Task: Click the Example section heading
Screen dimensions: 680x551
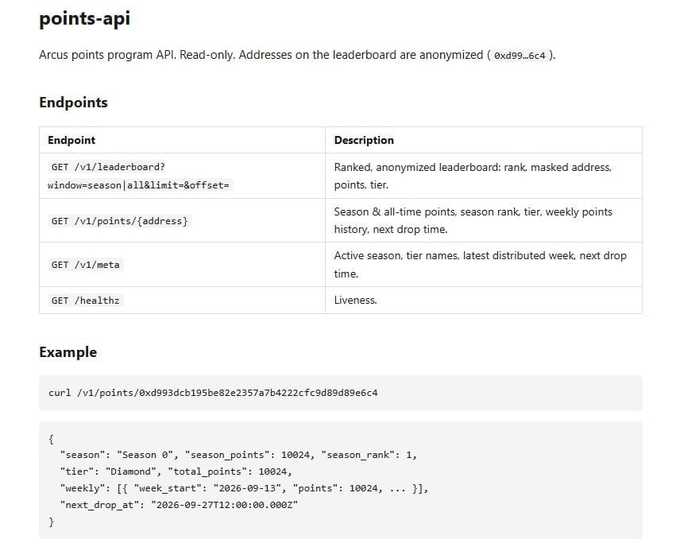Action: pos(68,352)
